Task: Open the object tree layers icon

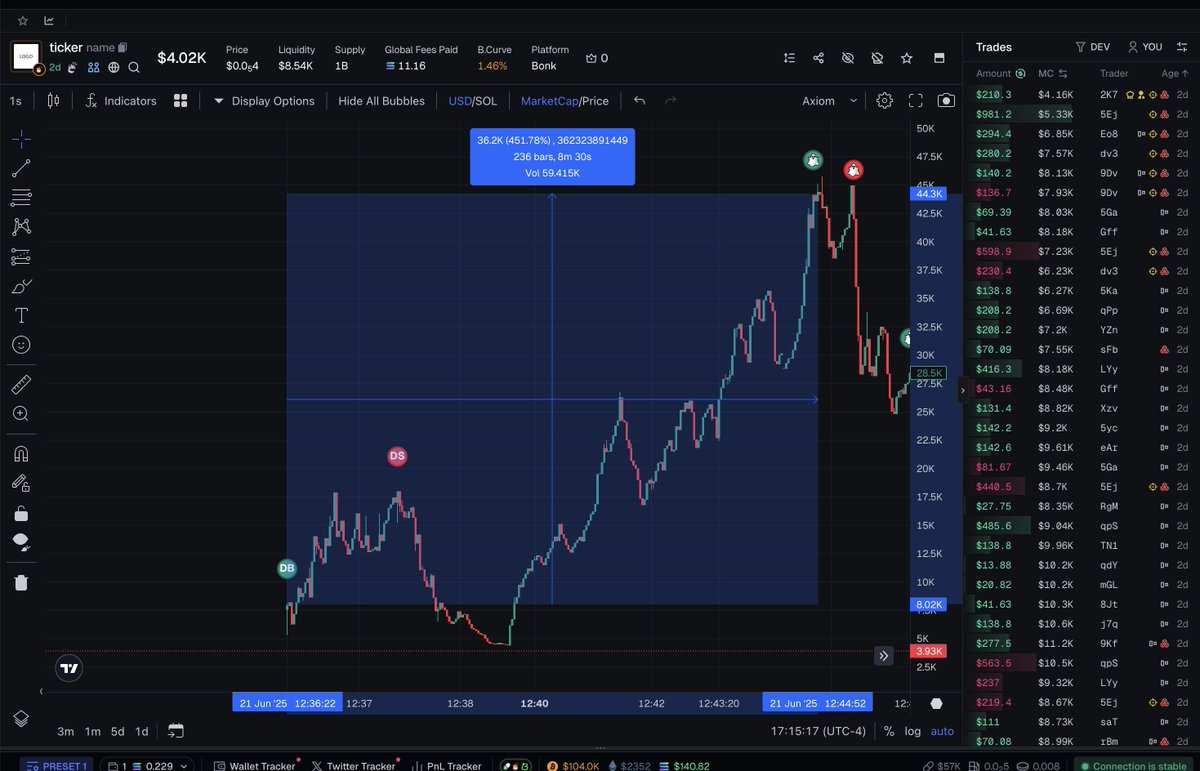Action: [x=21, y=718]
